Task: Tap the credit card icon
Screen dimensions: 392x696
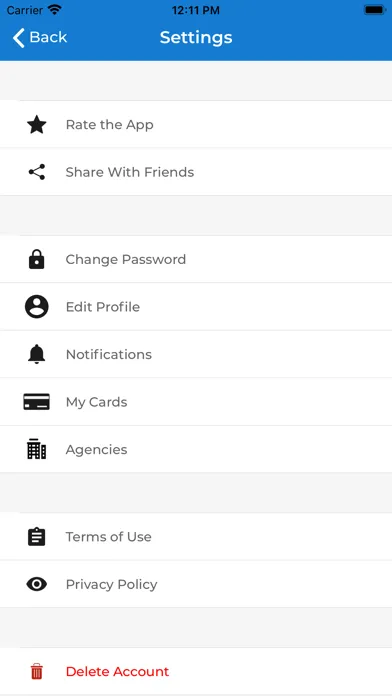Action: pyautogui.click(x=36, y=402)
